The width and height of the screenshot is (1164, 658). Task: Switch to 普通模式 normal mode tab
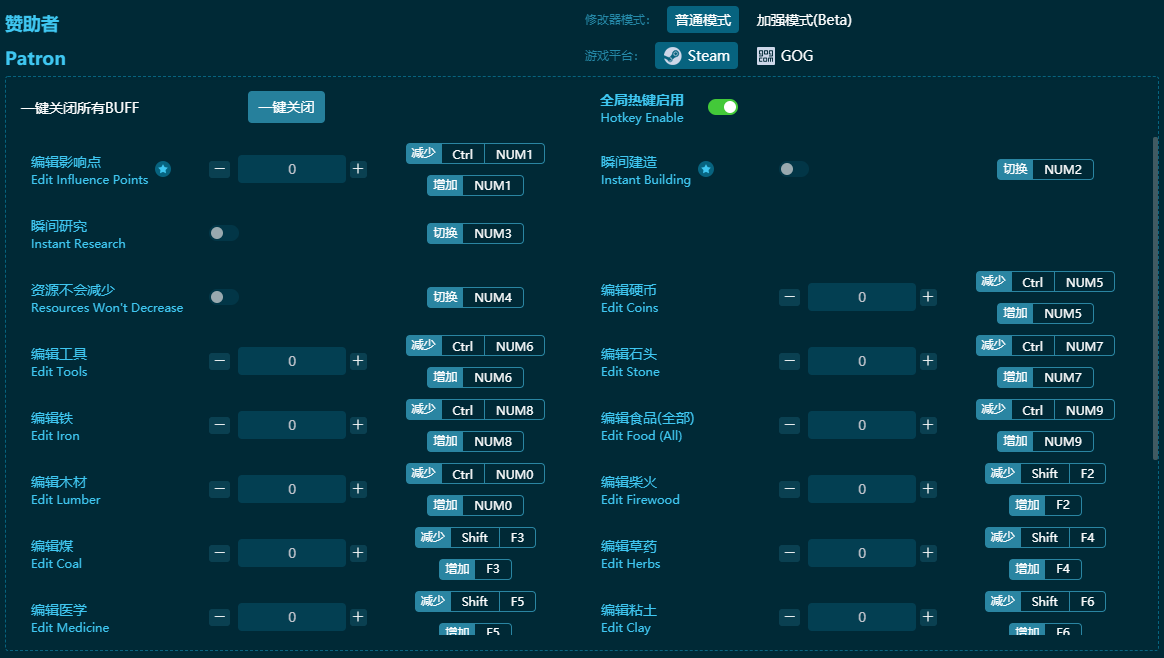tap(702, 20)
